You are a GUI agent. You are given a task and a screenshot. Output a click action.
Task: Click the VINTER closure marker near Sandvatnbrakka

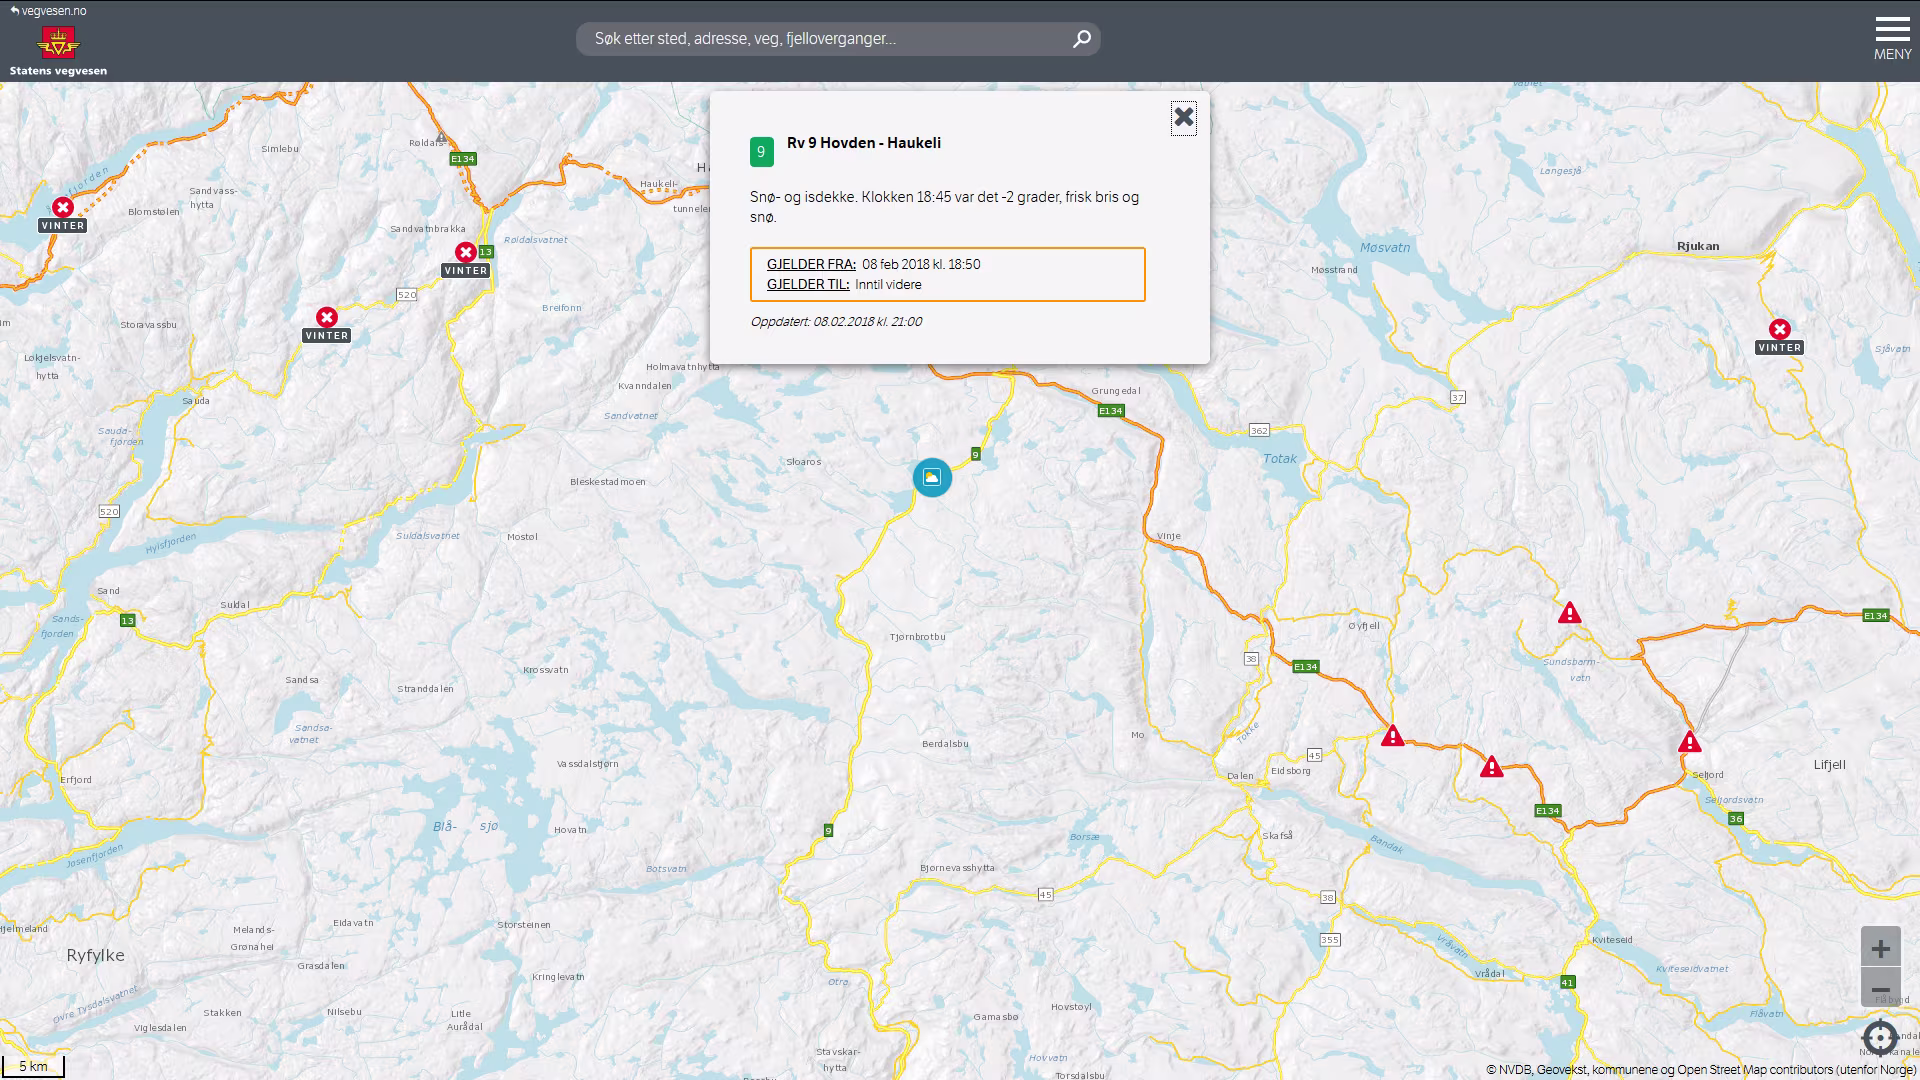[x=465, y=253]
